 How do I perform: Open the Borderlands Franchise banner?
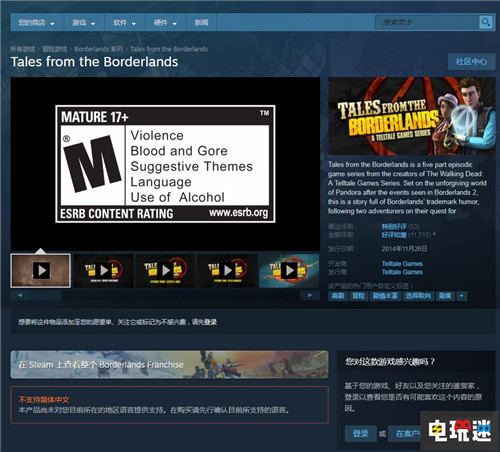[169, 364]
